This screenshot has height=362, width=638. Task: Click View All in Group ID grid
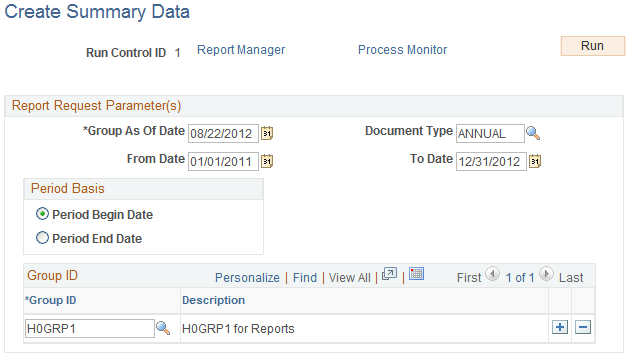350,278
